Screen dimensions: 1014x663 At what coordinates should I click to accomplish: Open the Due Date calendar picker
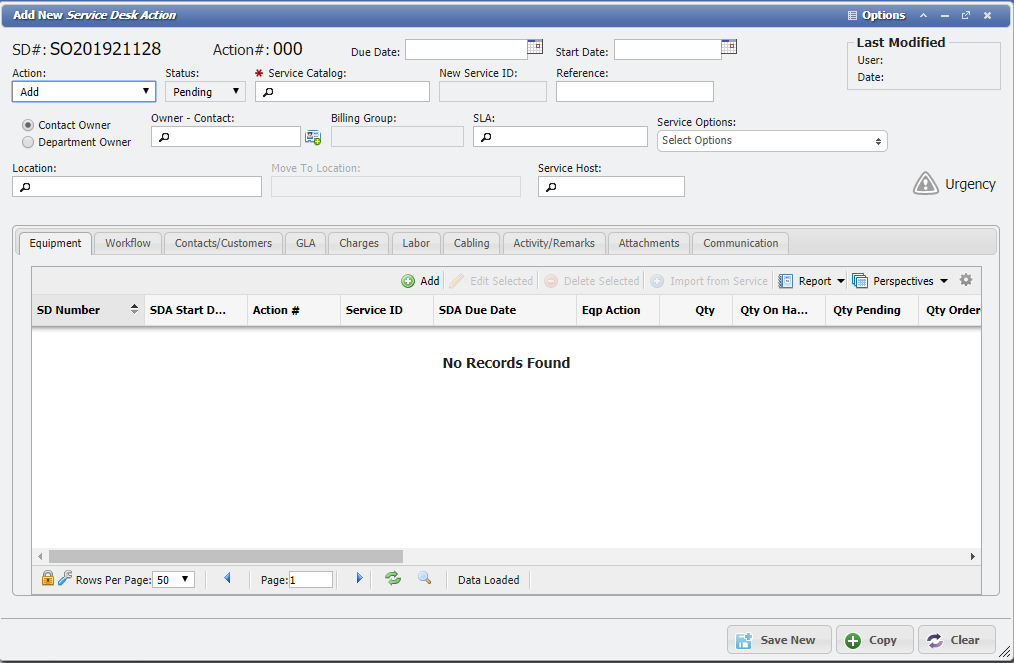(534, 46)
